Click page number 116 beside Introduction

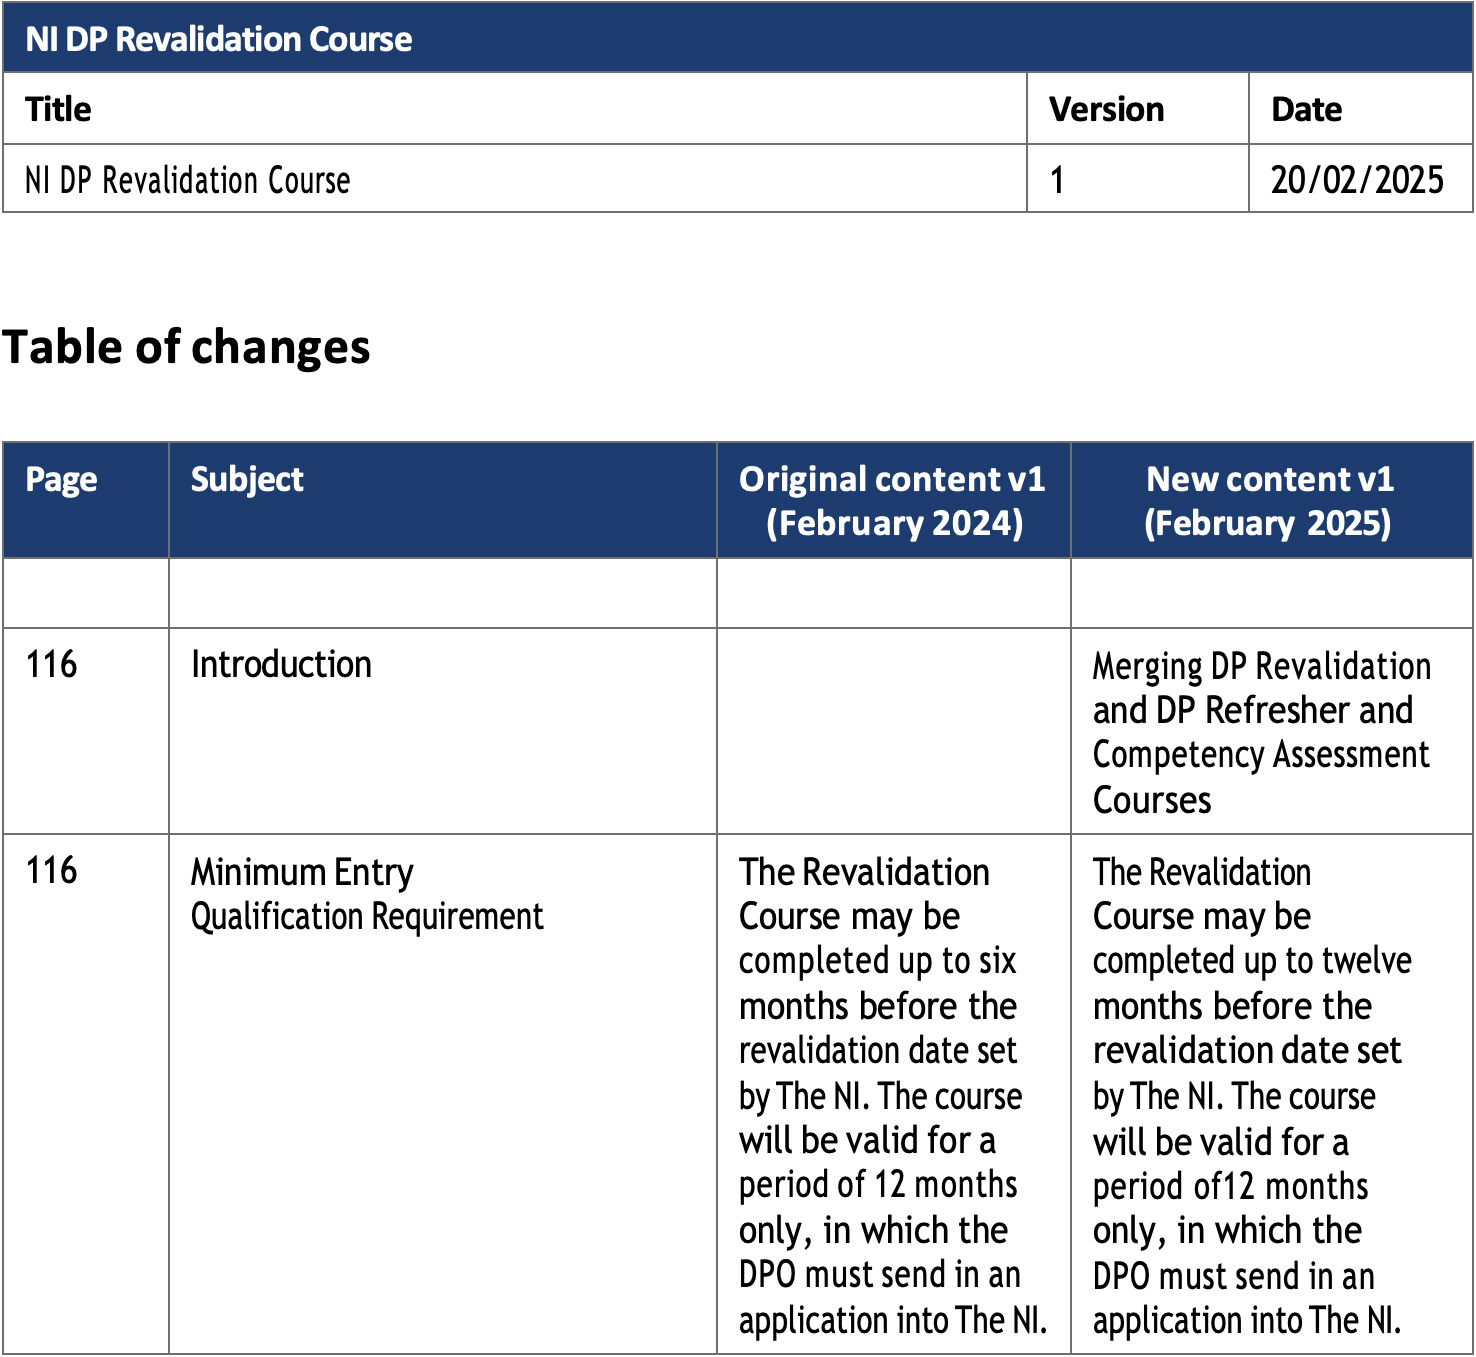tap(51, 665)
